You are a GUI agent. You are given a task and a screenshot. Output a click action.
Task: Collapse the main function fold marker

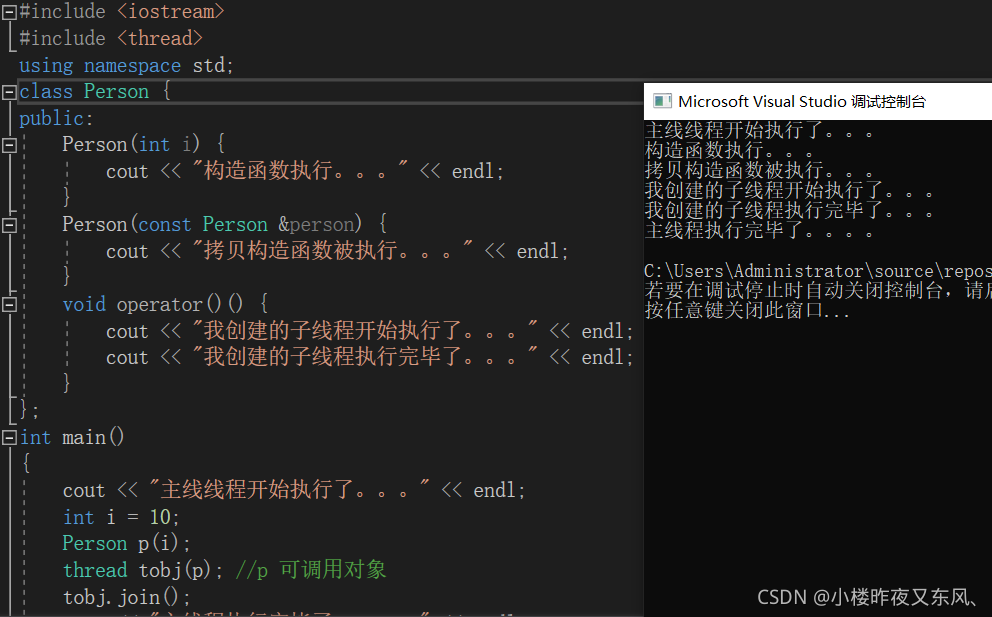pos(7,437)
